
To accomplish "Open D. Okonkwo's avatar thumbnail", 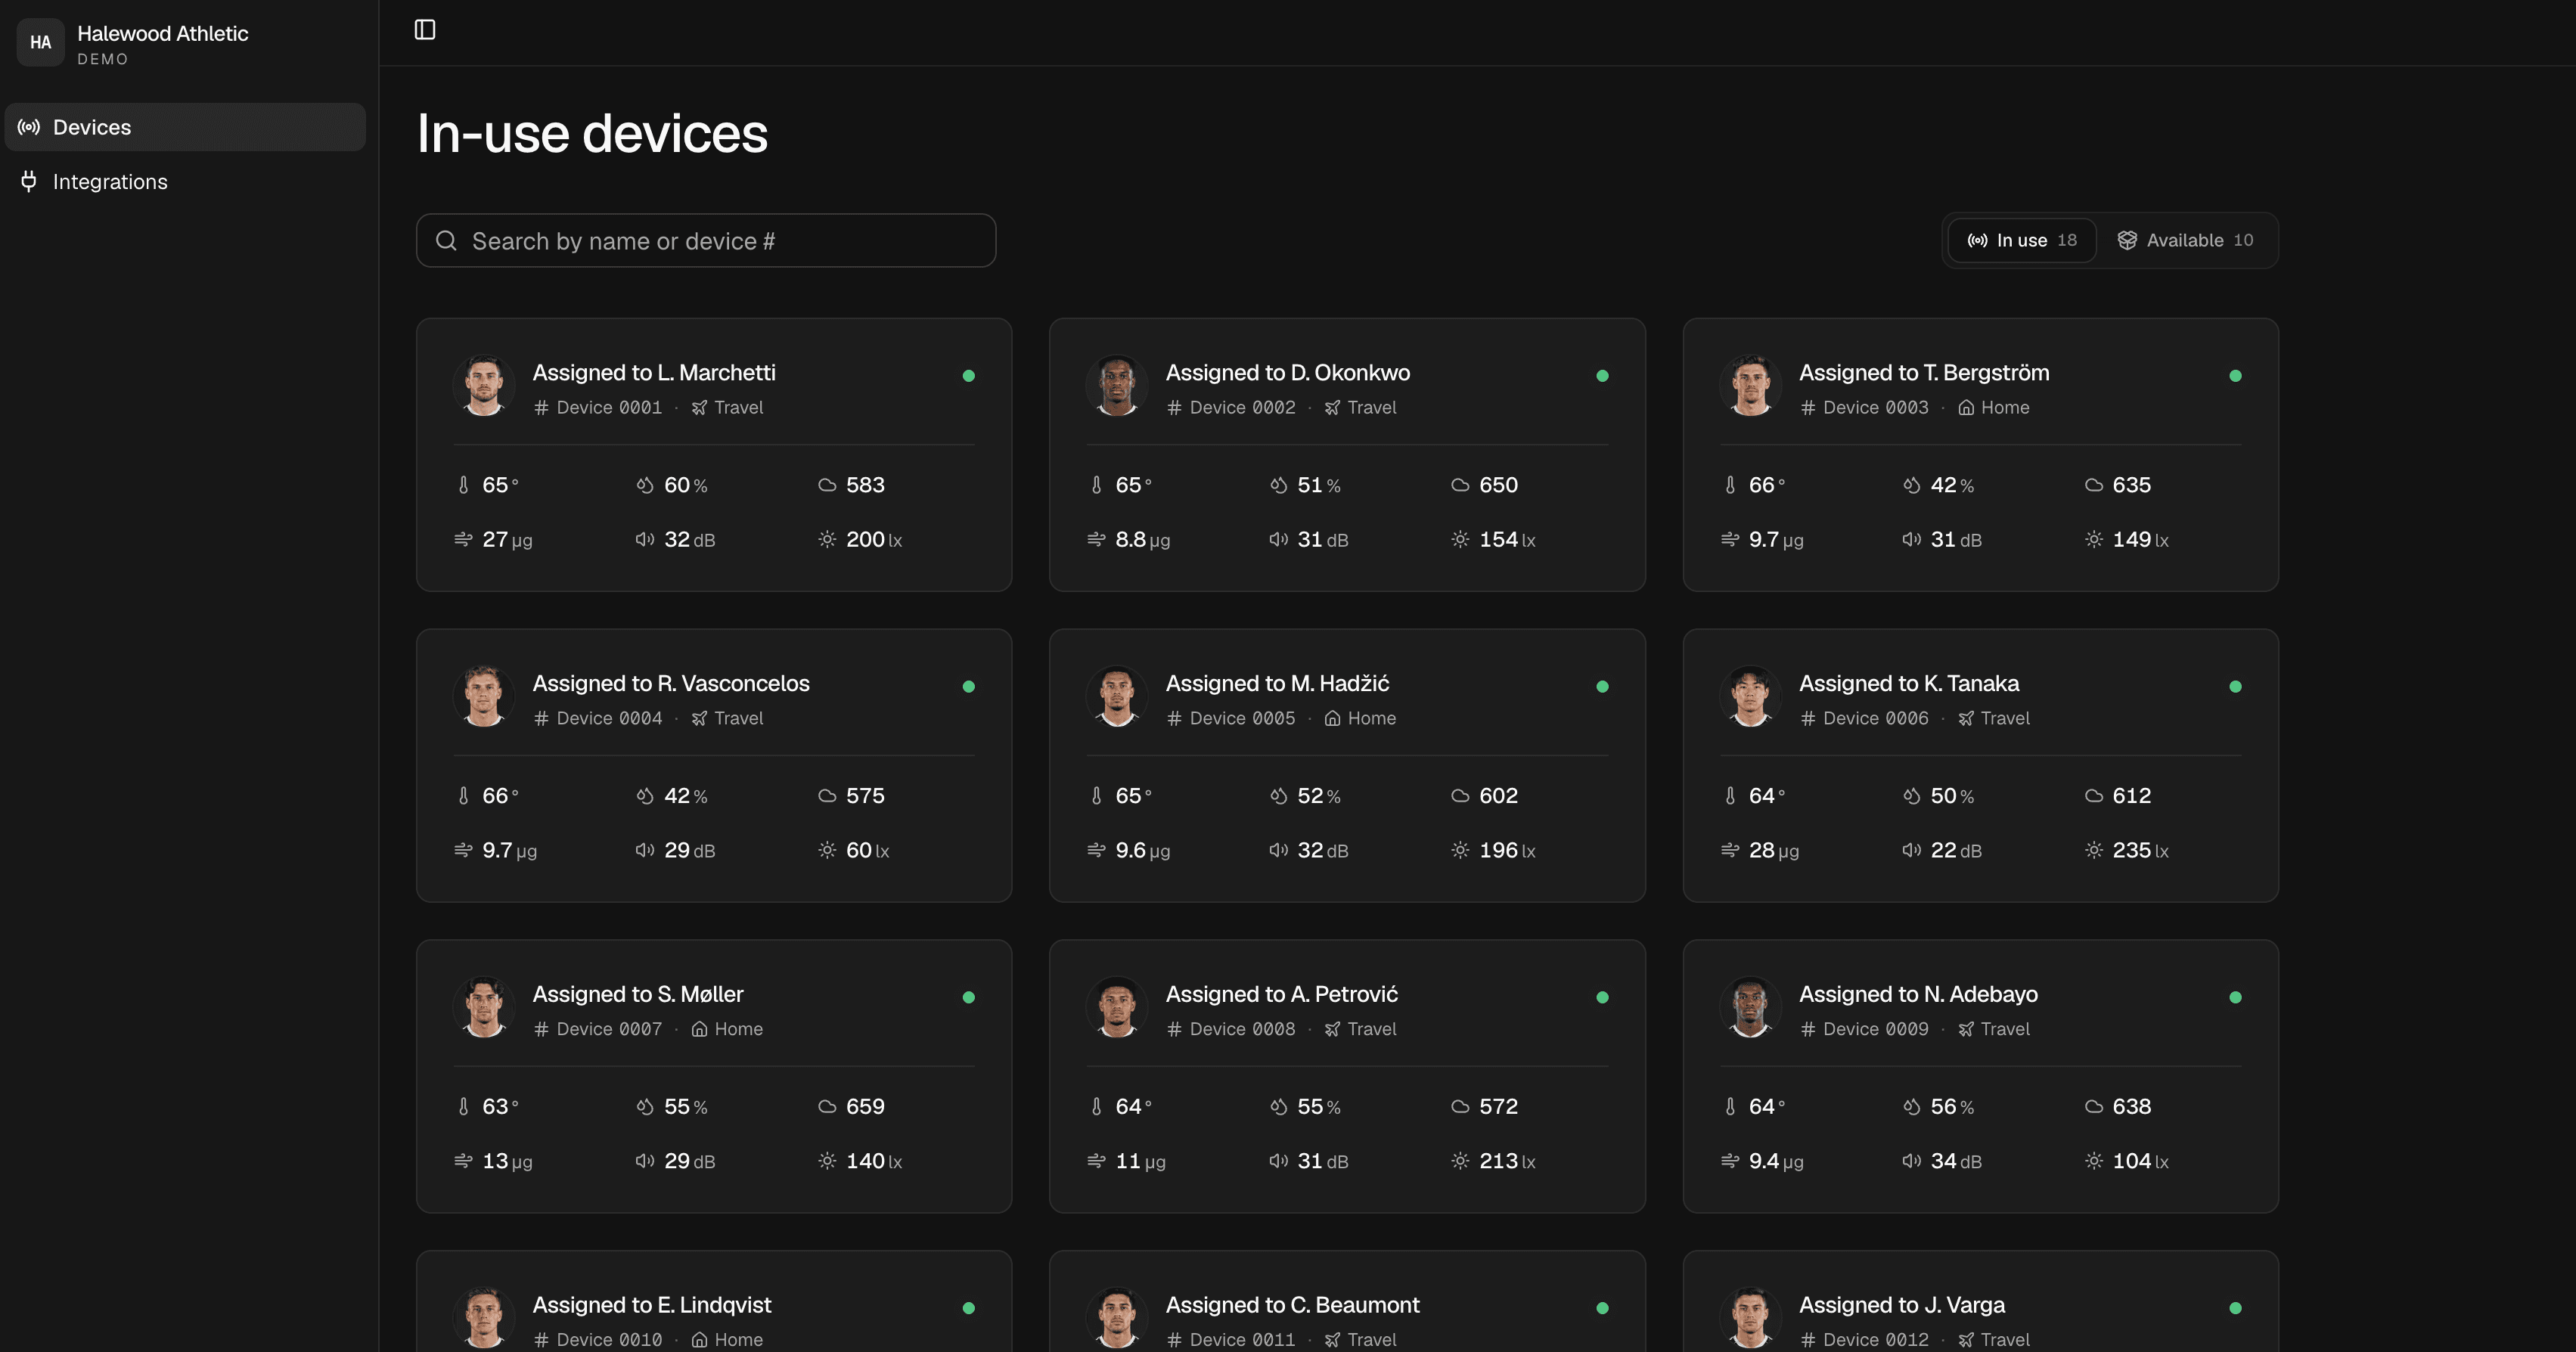I will point(1117,386).
